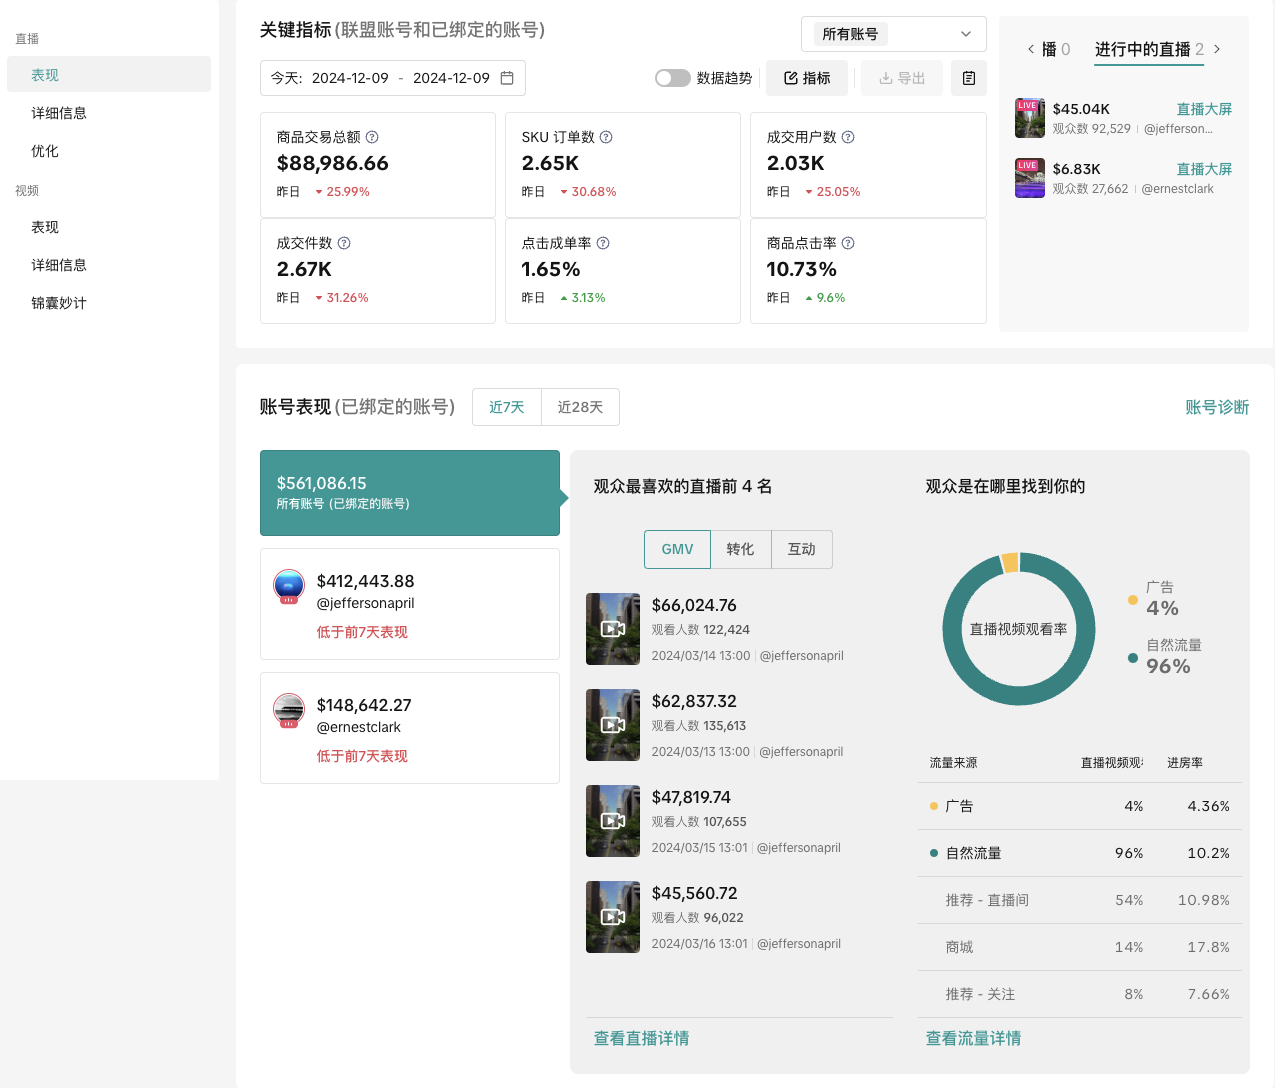This screenshot has height=1088, width=1275.
Task: Click help icon beside 成交件数
Action: pos(344,243)
